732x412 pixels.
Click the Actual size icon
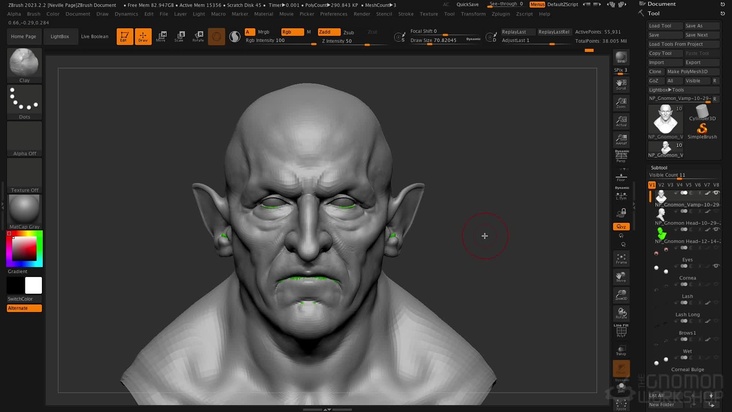[x=621, y=121]
